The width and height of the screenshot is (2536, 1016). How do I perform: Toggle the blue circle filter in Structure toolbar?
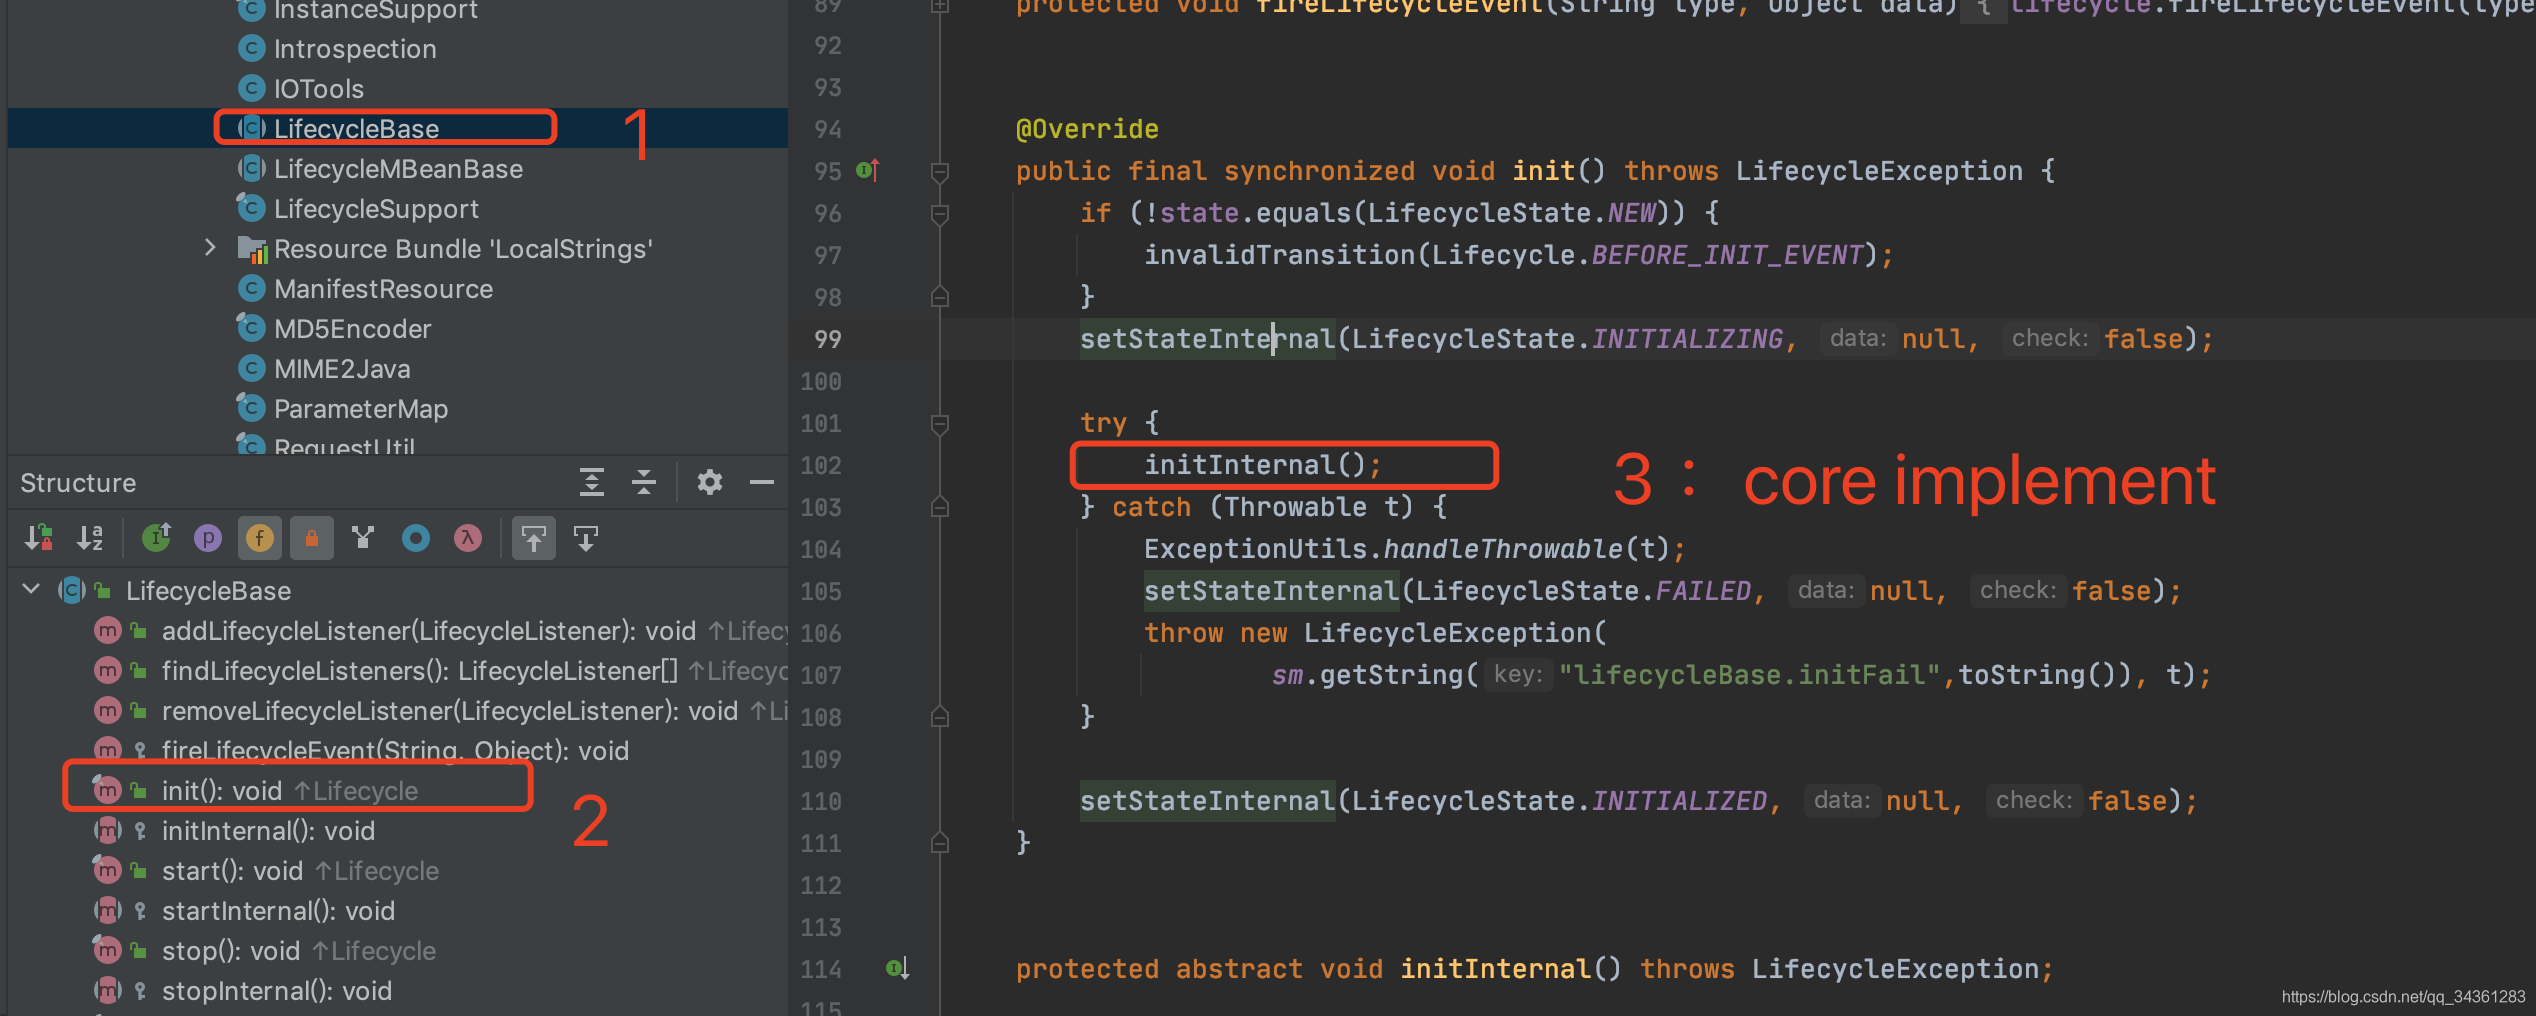pos(416,538)
